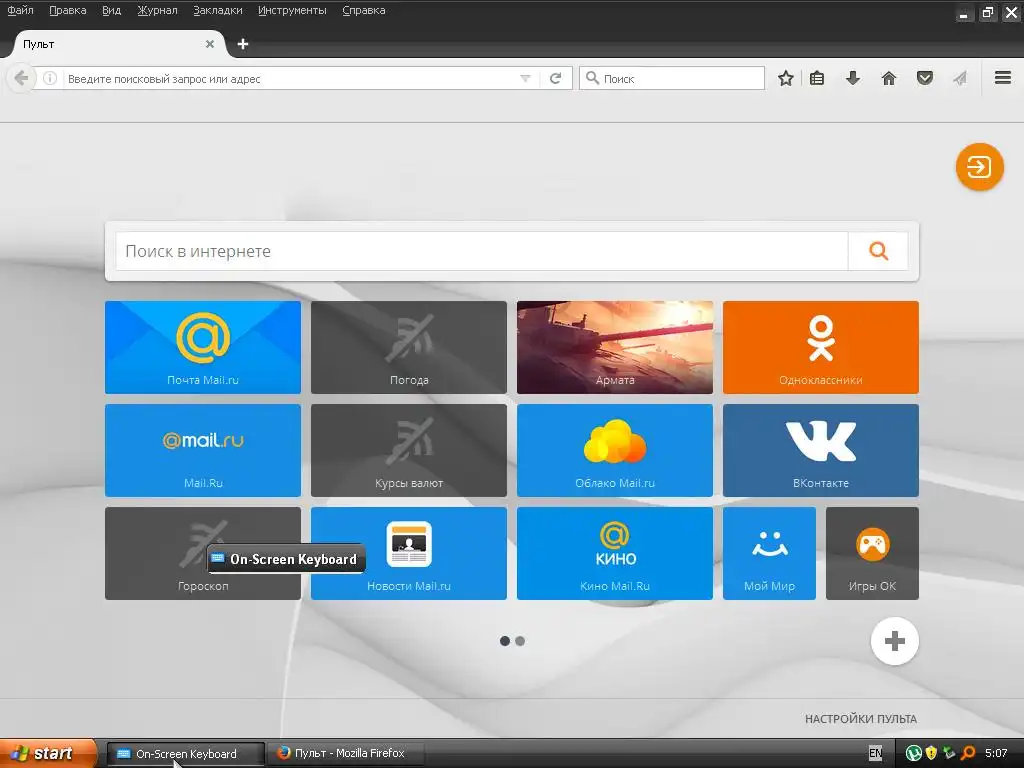Open the Игры ОК tile

click(x=872, y=554)
